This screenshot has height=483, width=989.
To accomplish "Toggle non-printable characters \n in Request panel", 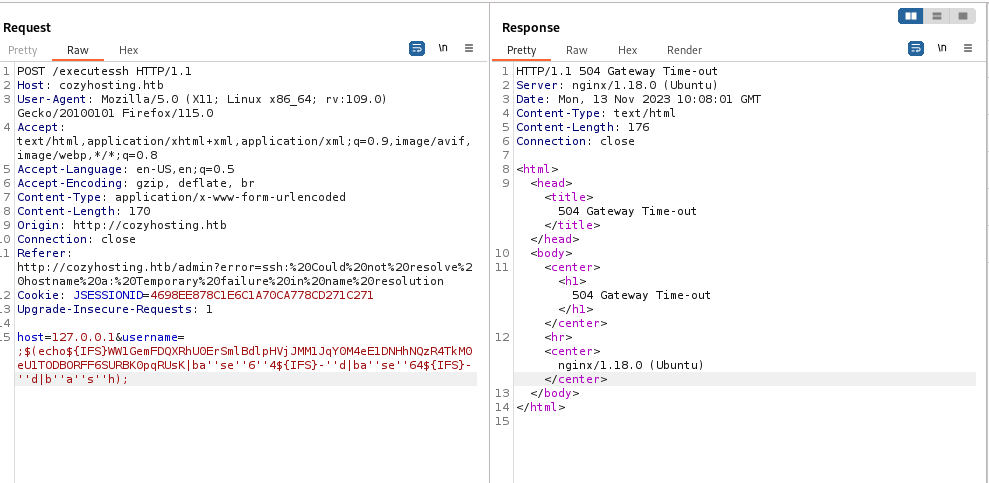I will (443, 49).
